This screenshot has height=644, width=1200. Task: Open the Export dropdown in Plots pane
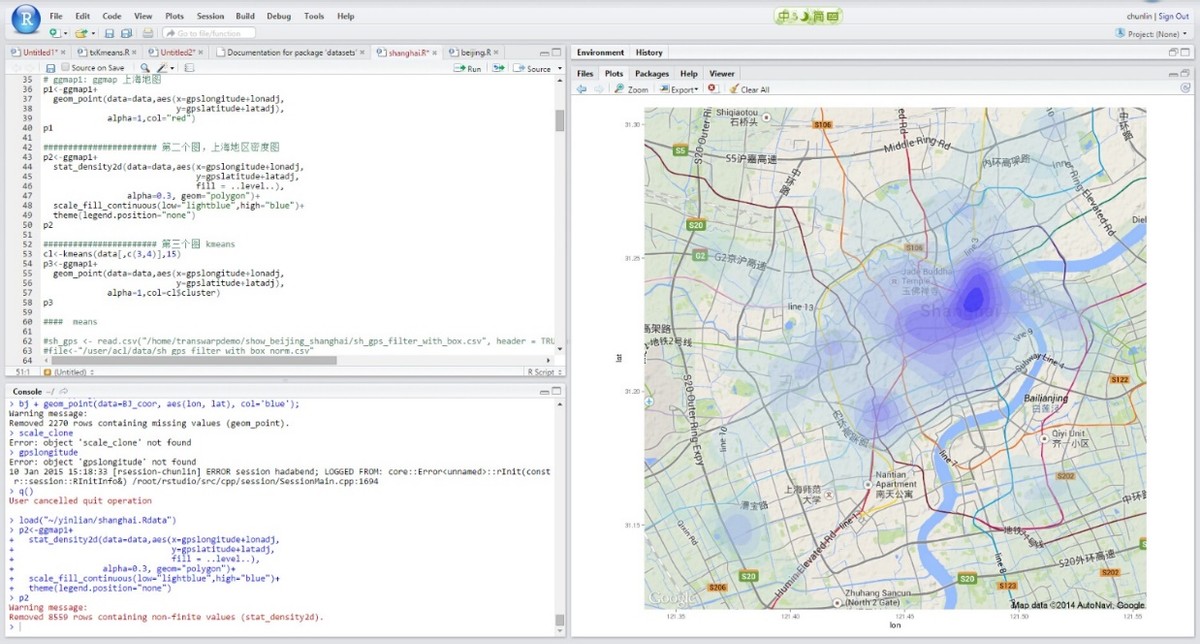tap(683, 89)
